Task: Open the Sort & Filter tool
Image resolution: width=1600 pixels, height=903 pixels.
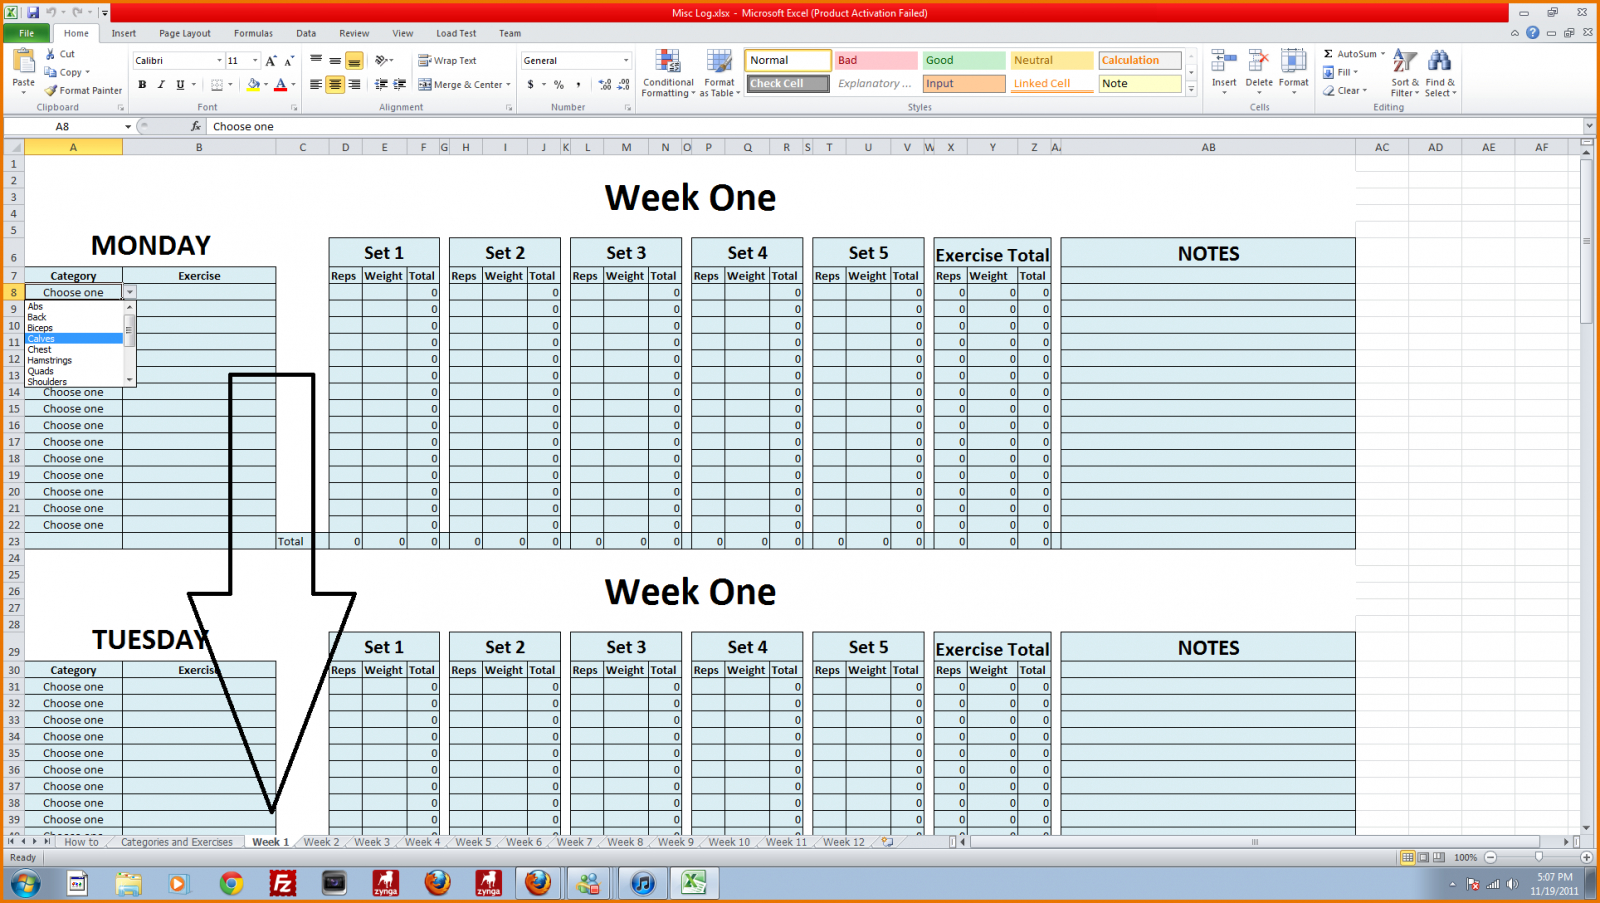Action: tap(1405, 73)
